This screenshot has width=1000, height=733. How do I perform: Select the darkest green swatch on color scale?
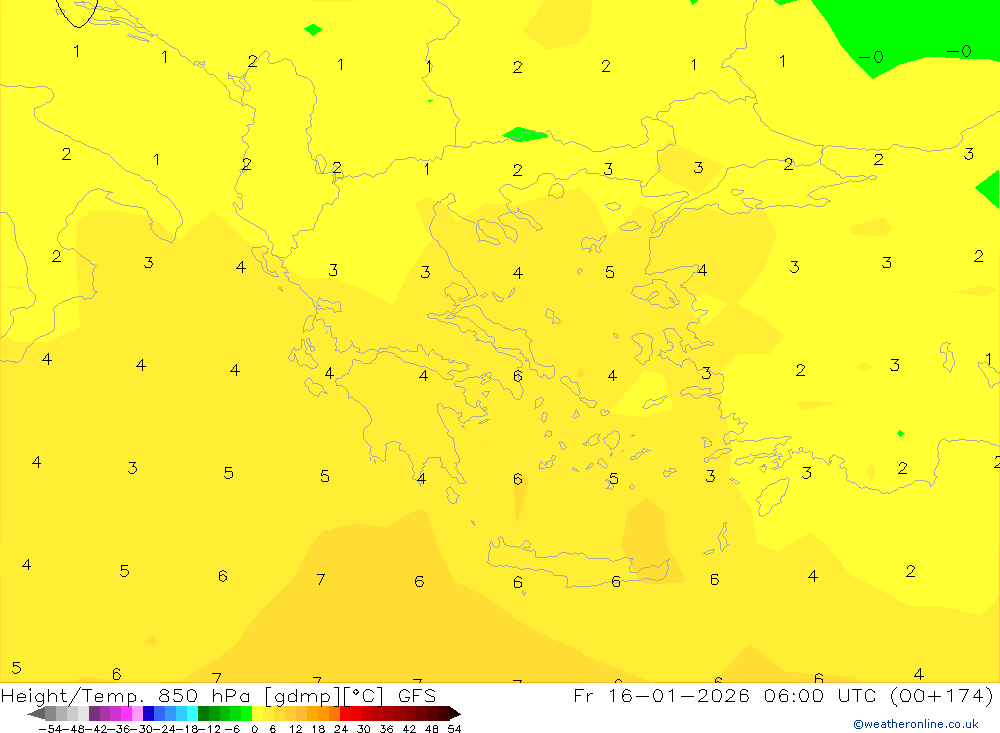(x=203, y=713)
